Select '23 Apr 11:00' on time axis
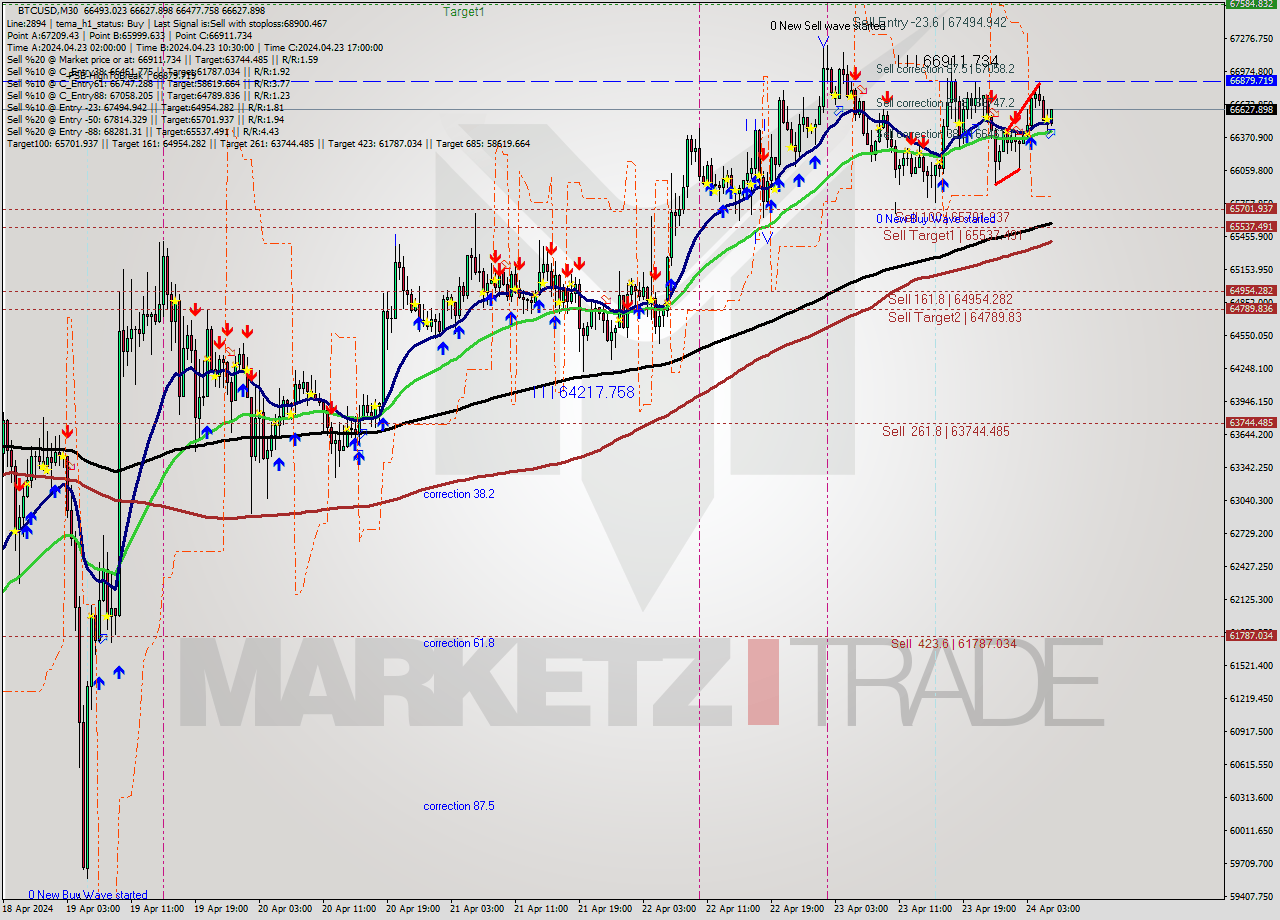 [924, 909]
